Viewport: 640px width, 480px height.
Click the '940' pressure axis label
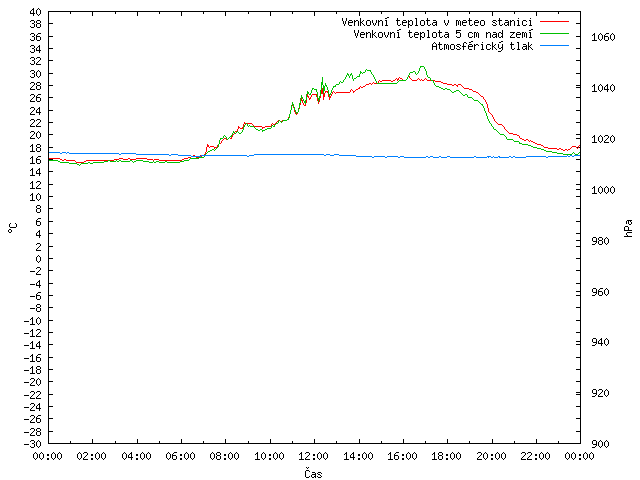tap(600, 342)
